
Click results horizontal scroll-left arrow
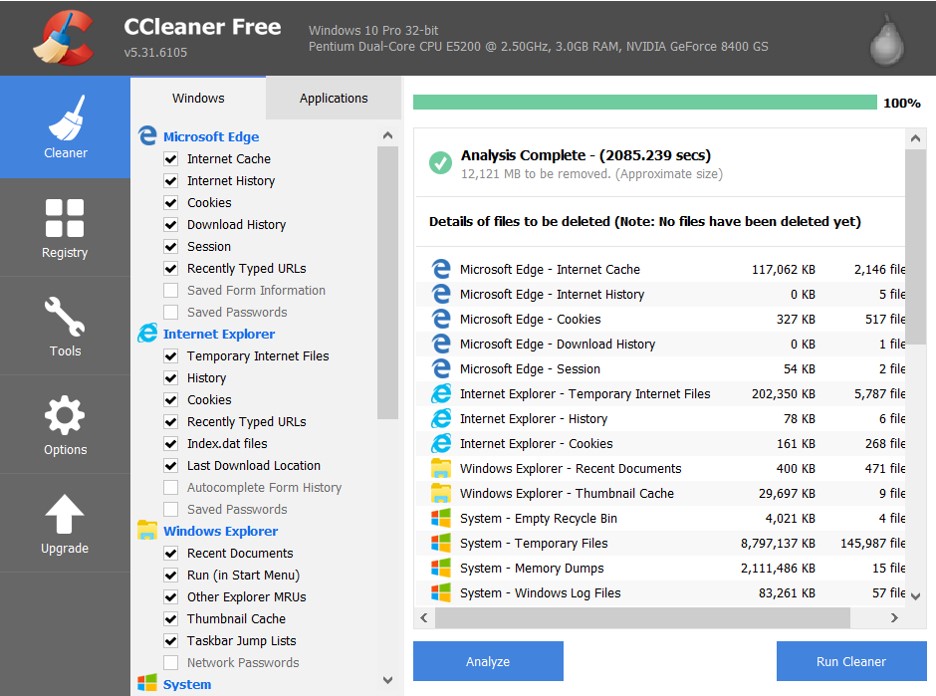(424, 618)
